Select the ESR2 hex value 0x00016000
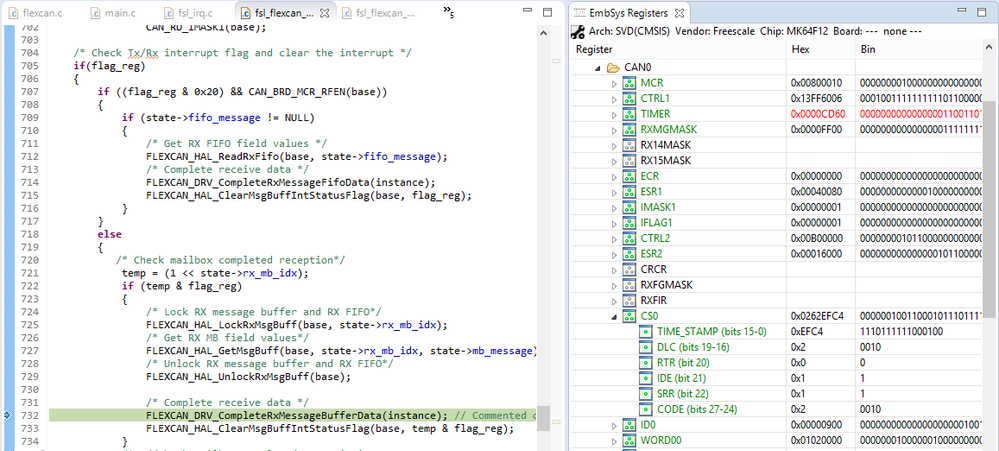The image size is (999, 451). pyautogui.click(x=816, y=254)
